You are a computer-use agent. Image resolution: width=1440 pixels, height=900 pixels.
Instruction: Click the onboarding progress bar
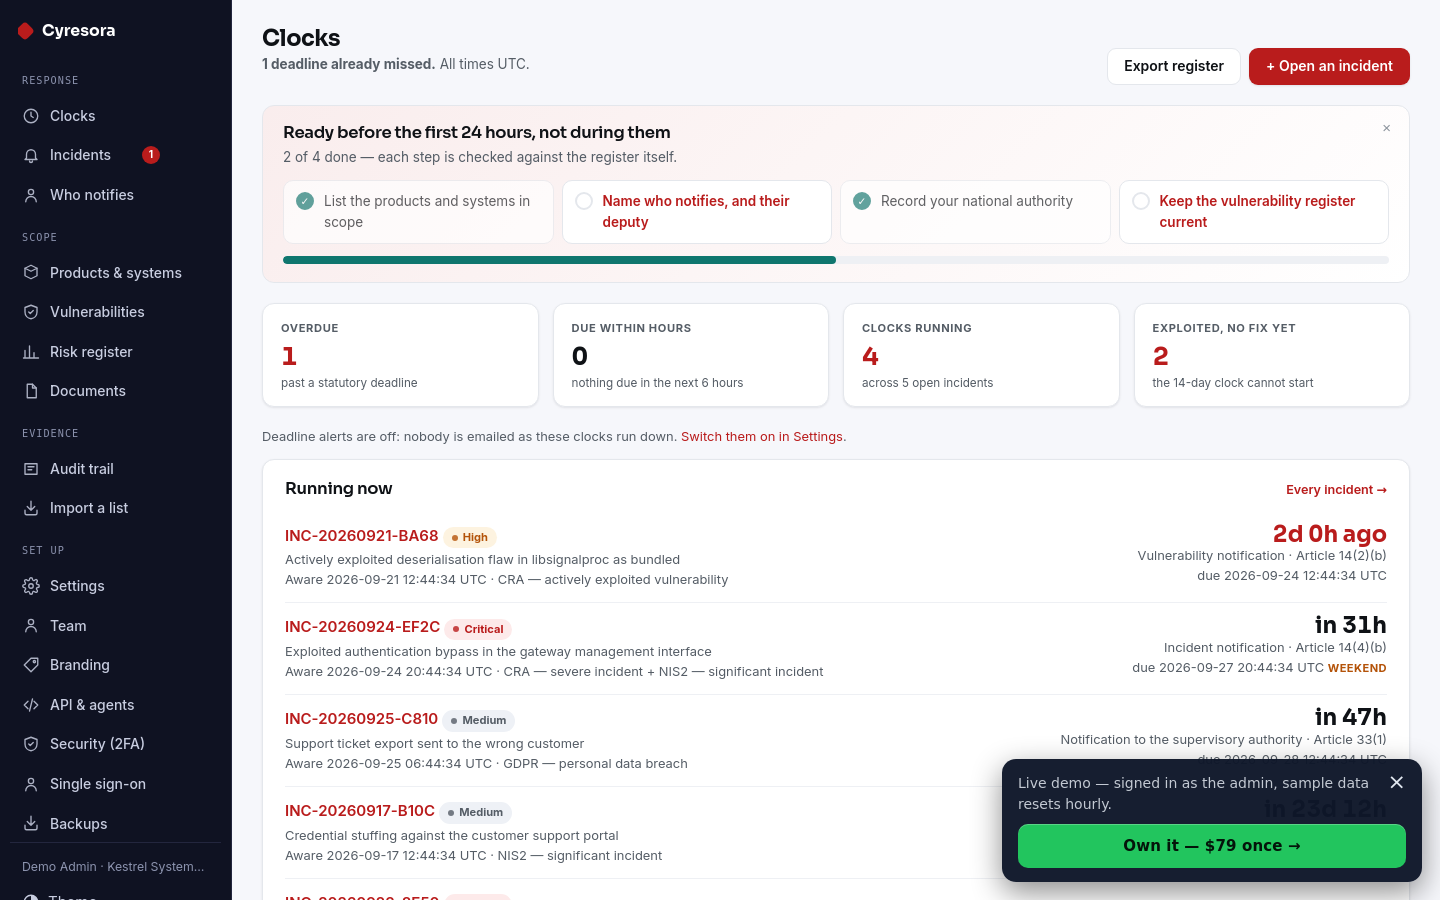tap(836, 260)
